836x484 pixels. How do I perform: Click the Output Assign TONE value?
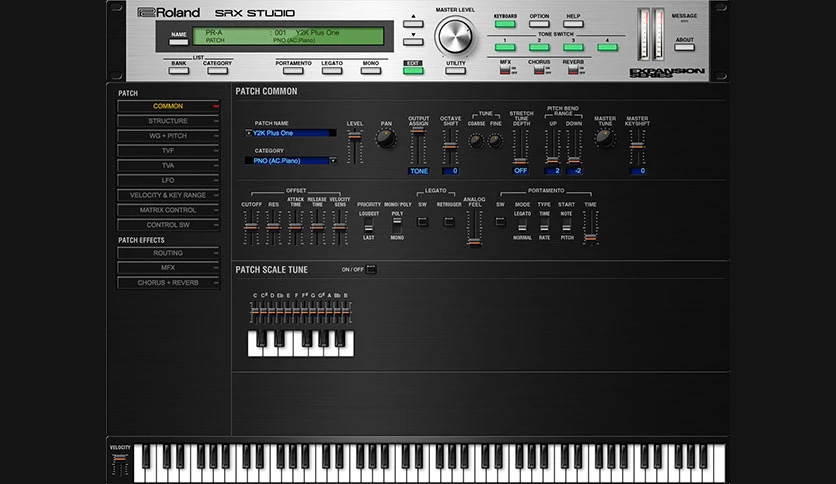pos(419,171)
